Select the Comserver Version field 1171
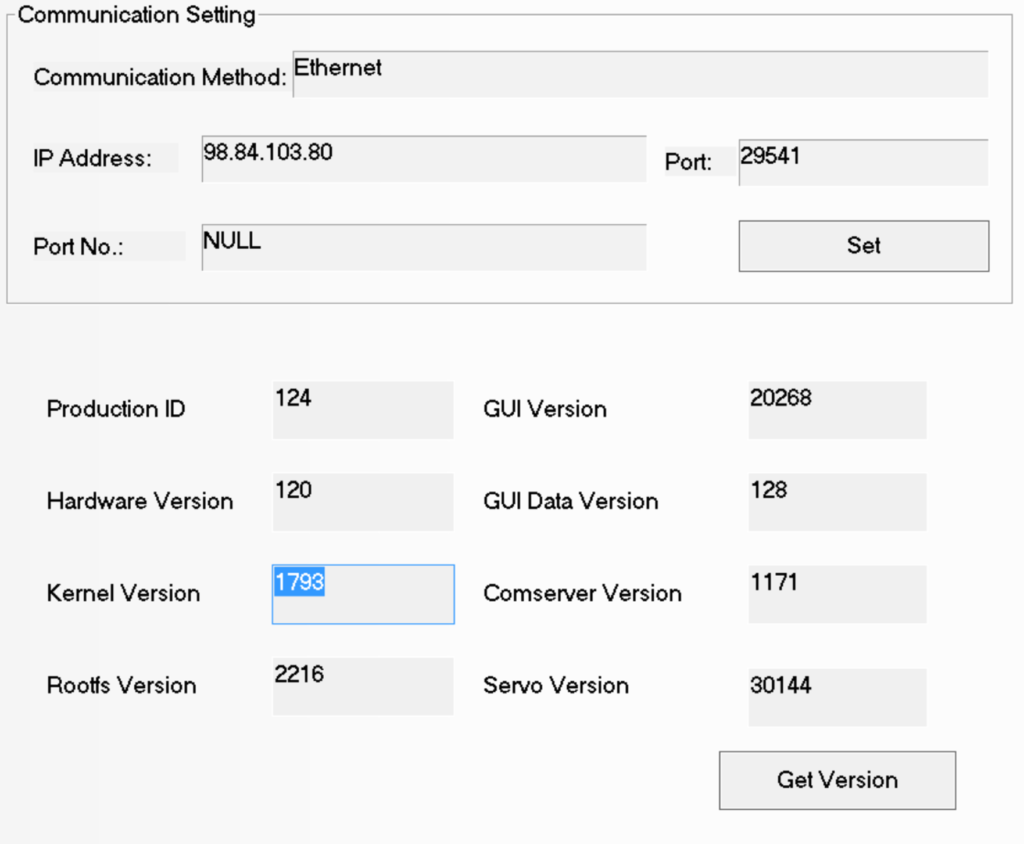 pos(837,594)
